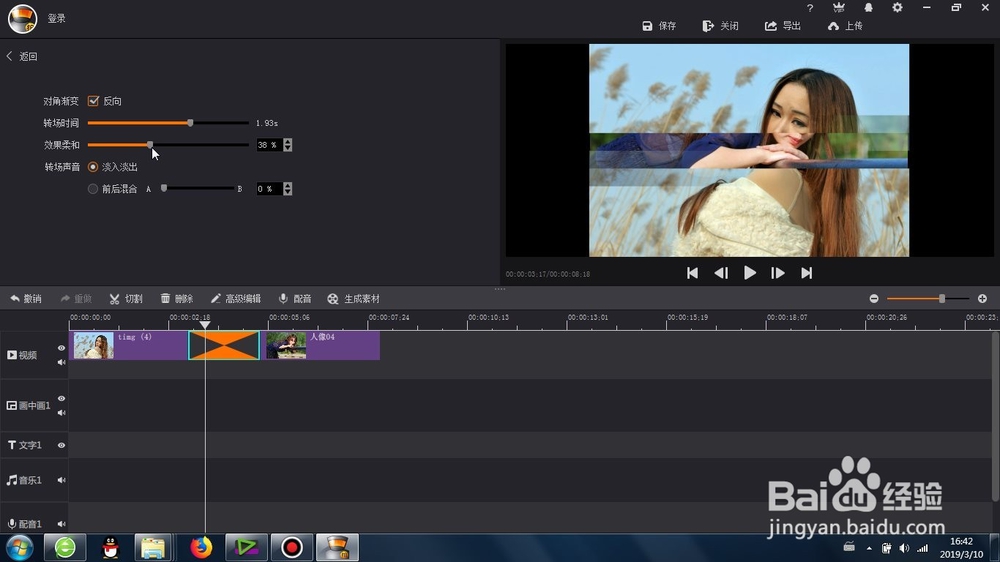The image size is (1000, 562).
Task: Click the 配音 voiceover microphone tool
Action: click(x=295, y=299)
